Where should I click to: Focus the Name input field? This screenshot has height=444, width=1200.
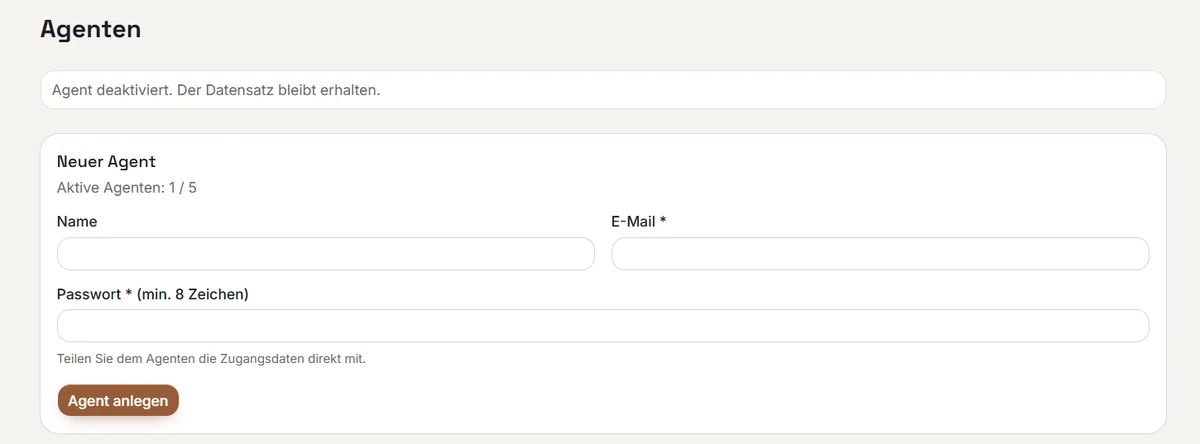(326, 254)
